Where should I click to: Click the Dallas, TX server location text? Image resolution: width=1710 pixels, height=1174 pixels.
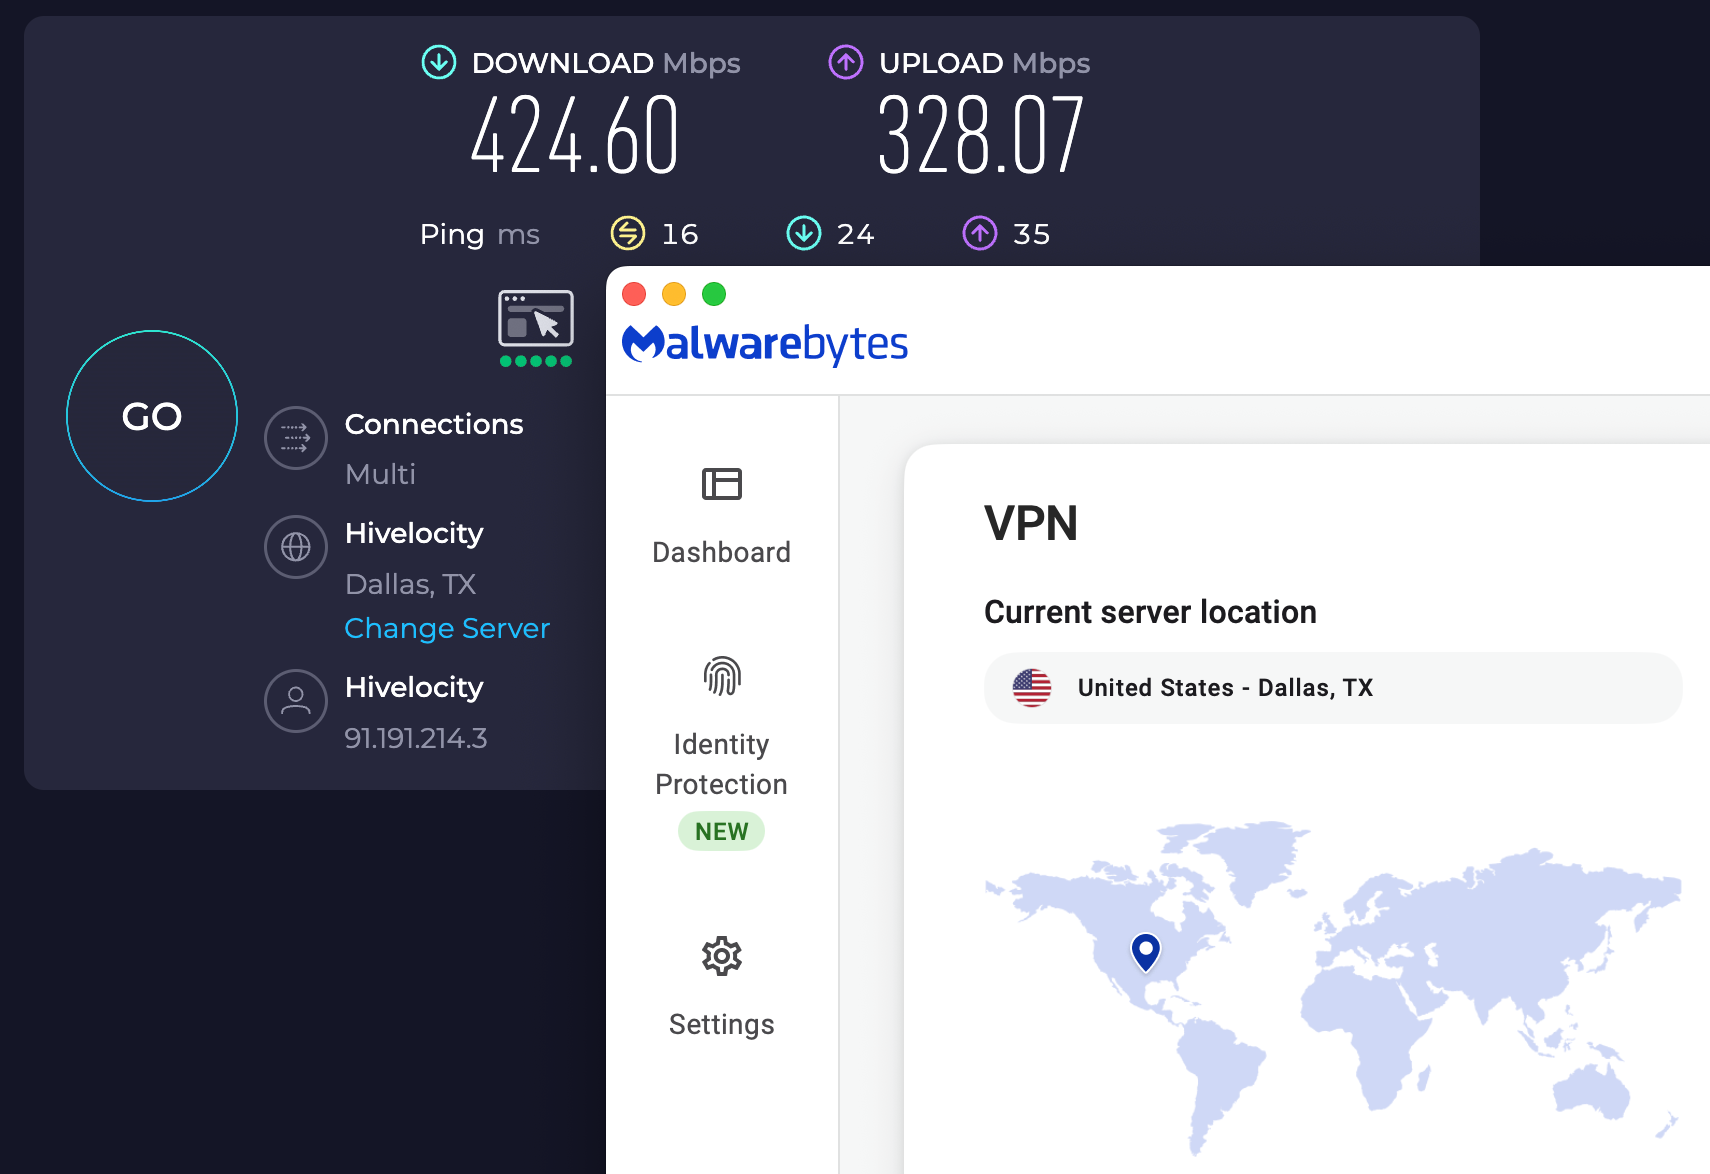[x=410, y=584]
